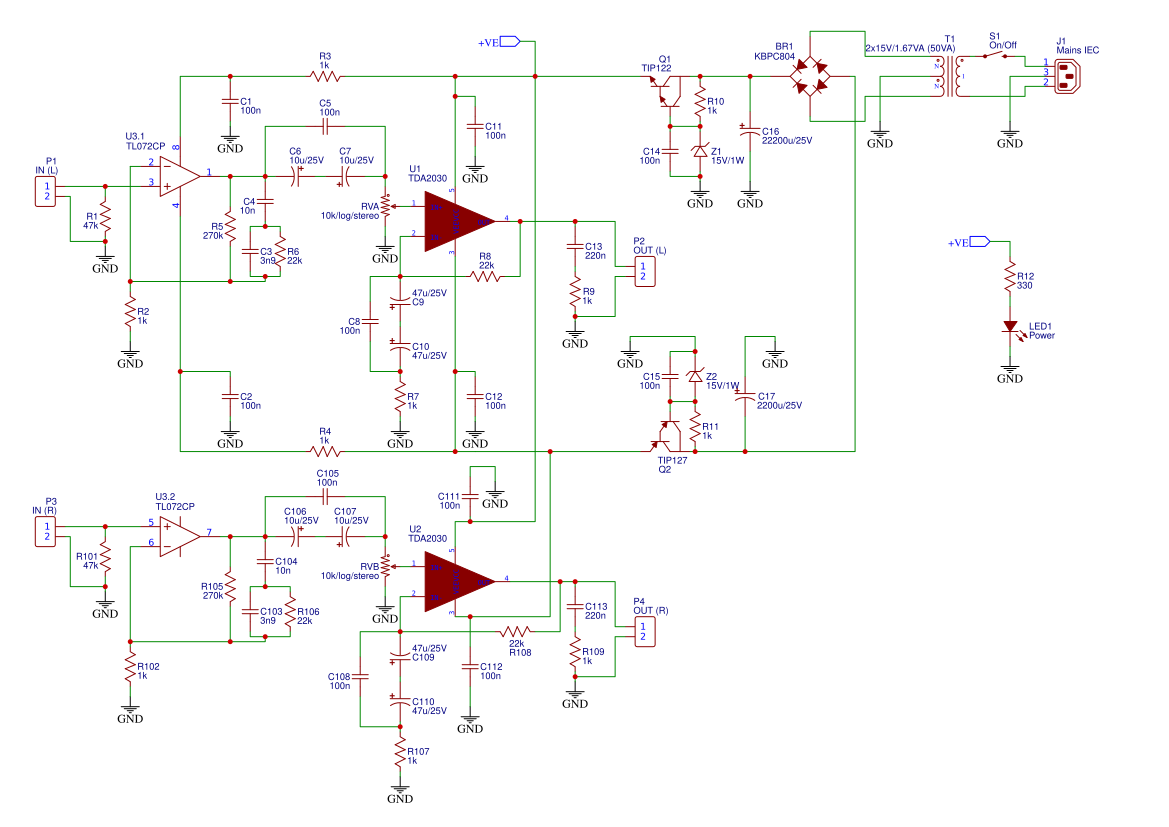
Task: Click the U2 TDA2030 amplifier triangle
Action: (x=459, y=582)
